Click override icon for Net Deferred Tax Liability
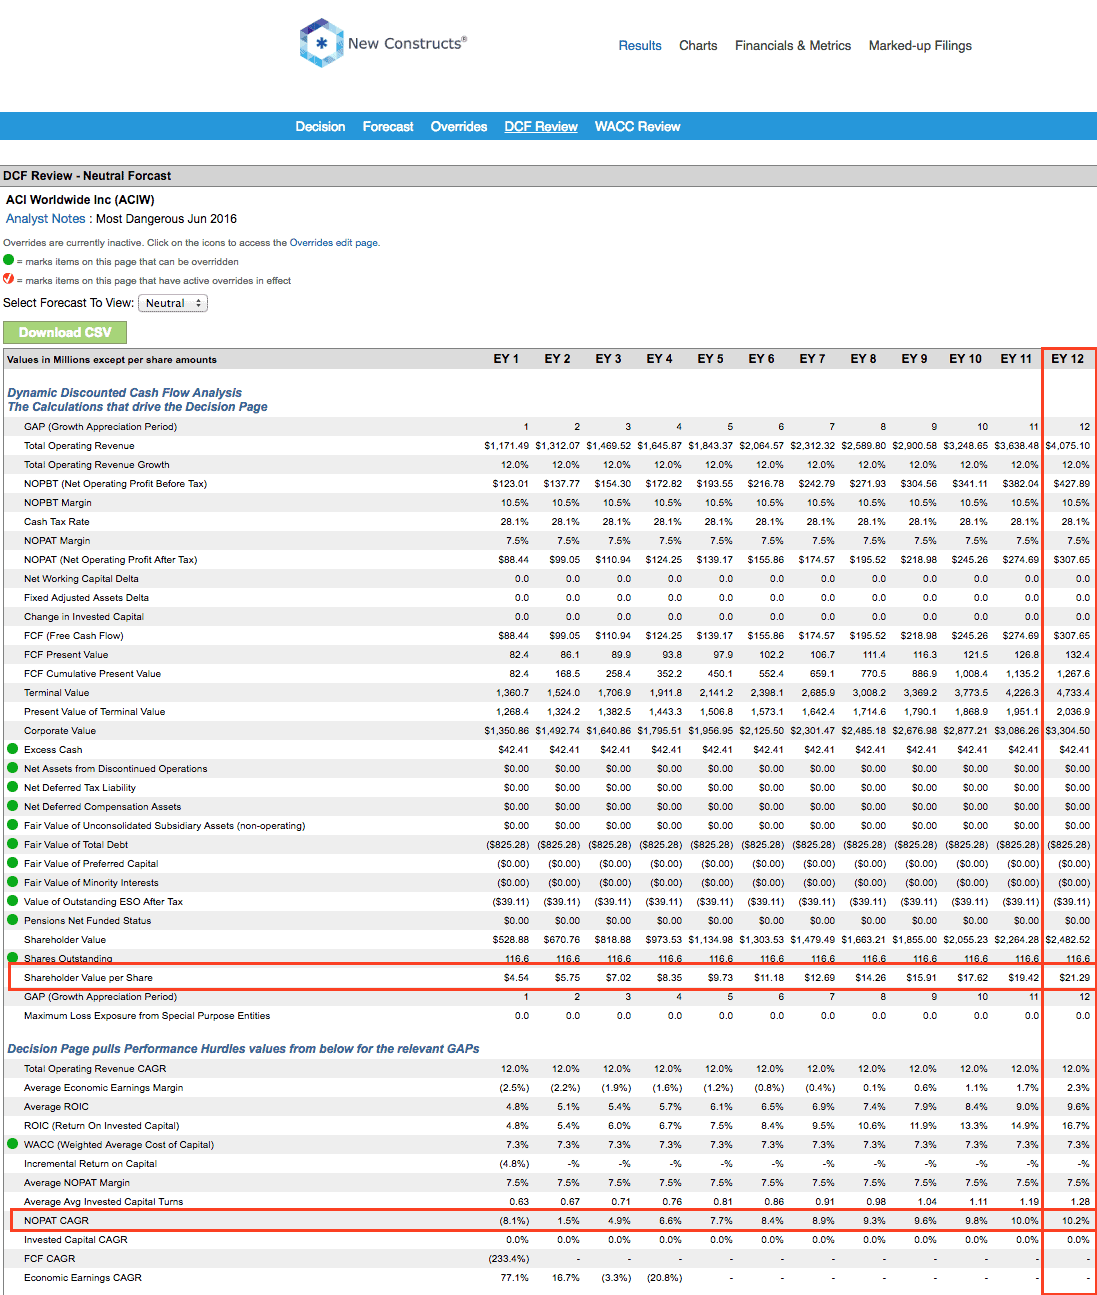The height and width of the screenshot is (1295, 1097). (13, 787)
